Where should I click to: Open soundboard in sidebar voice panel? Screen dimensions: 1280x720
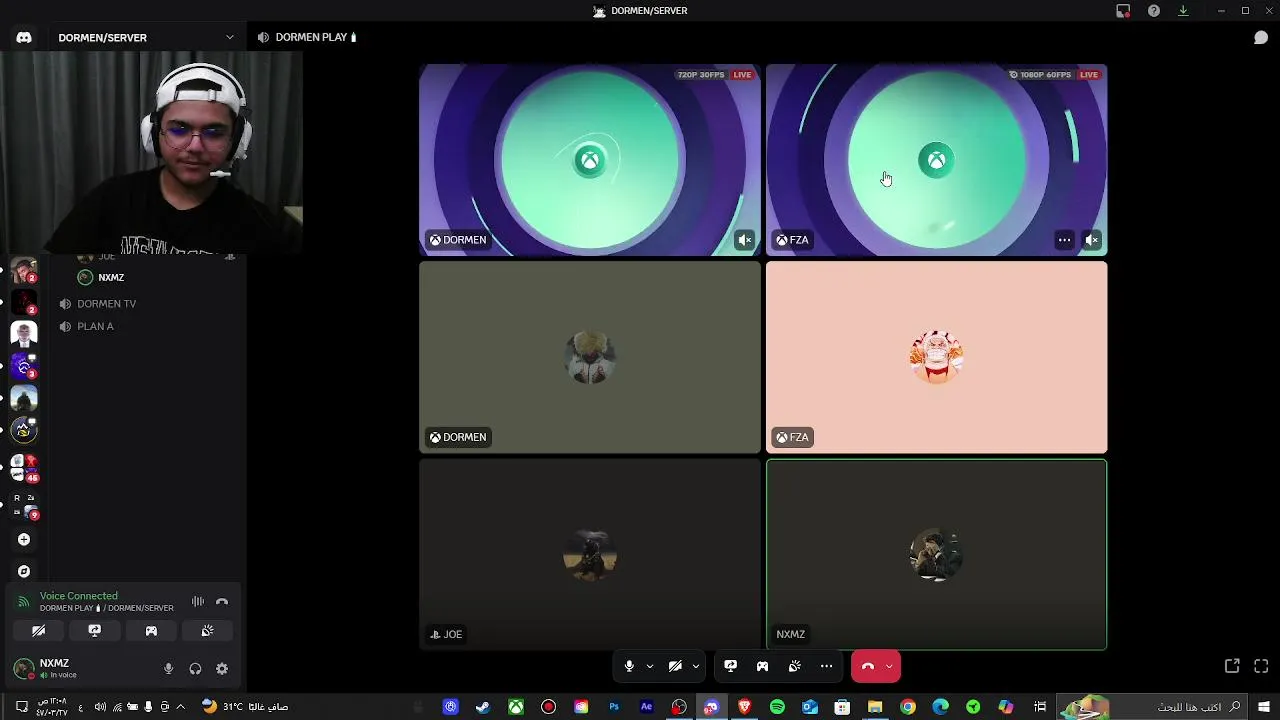click(207, 631)
